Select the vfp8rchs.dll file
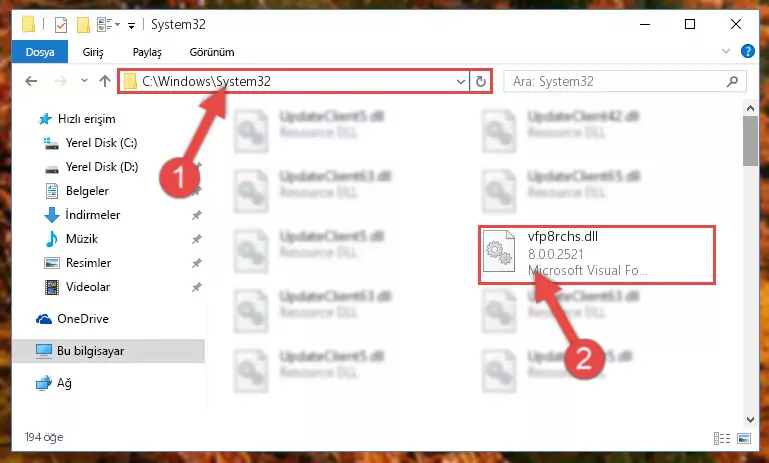The image size is (769, 463). point(597,255)
